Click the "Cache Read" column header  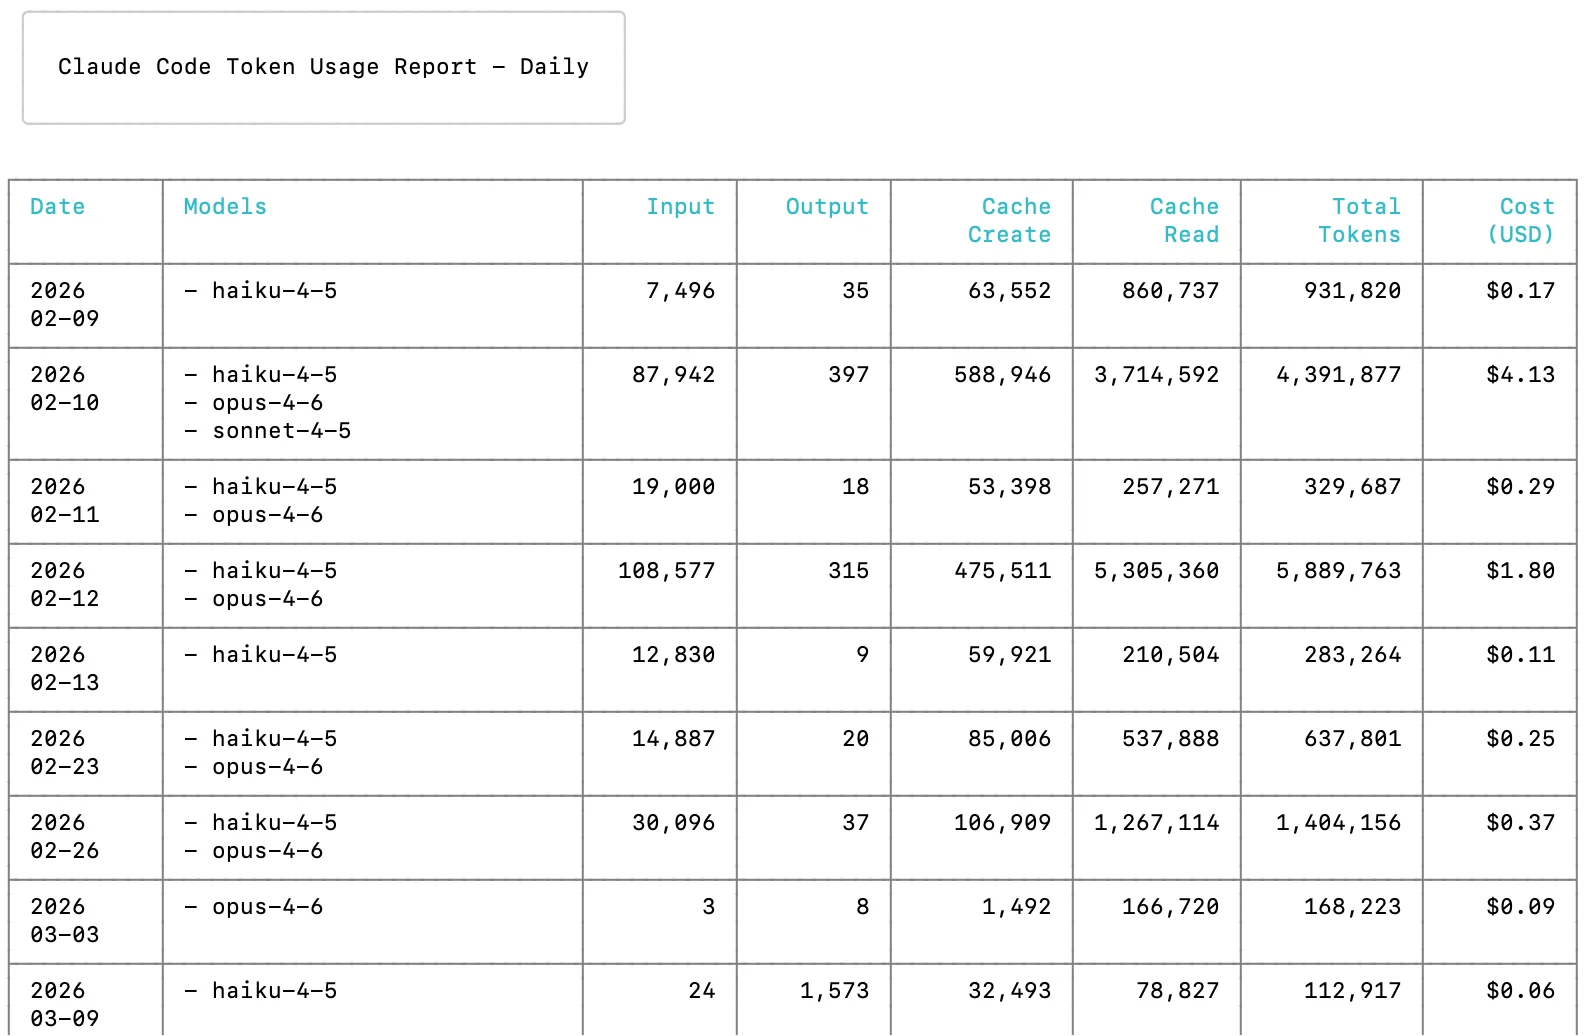coord(1184,221)
